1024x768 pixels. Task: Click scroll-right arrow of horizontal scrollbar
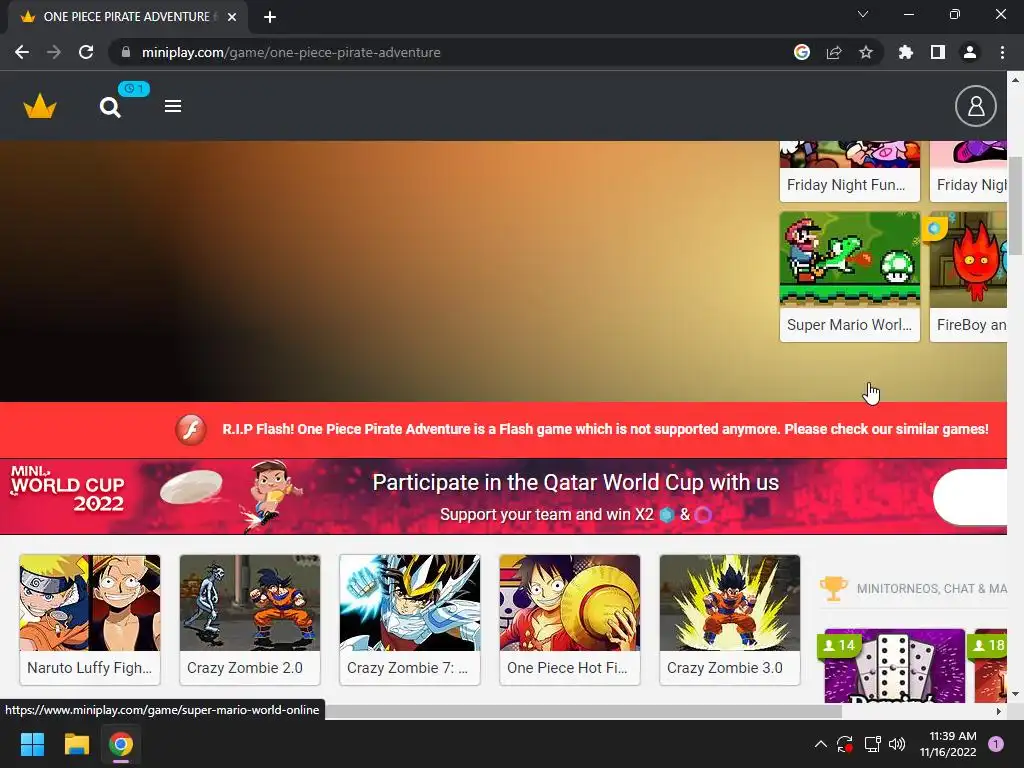999,711
